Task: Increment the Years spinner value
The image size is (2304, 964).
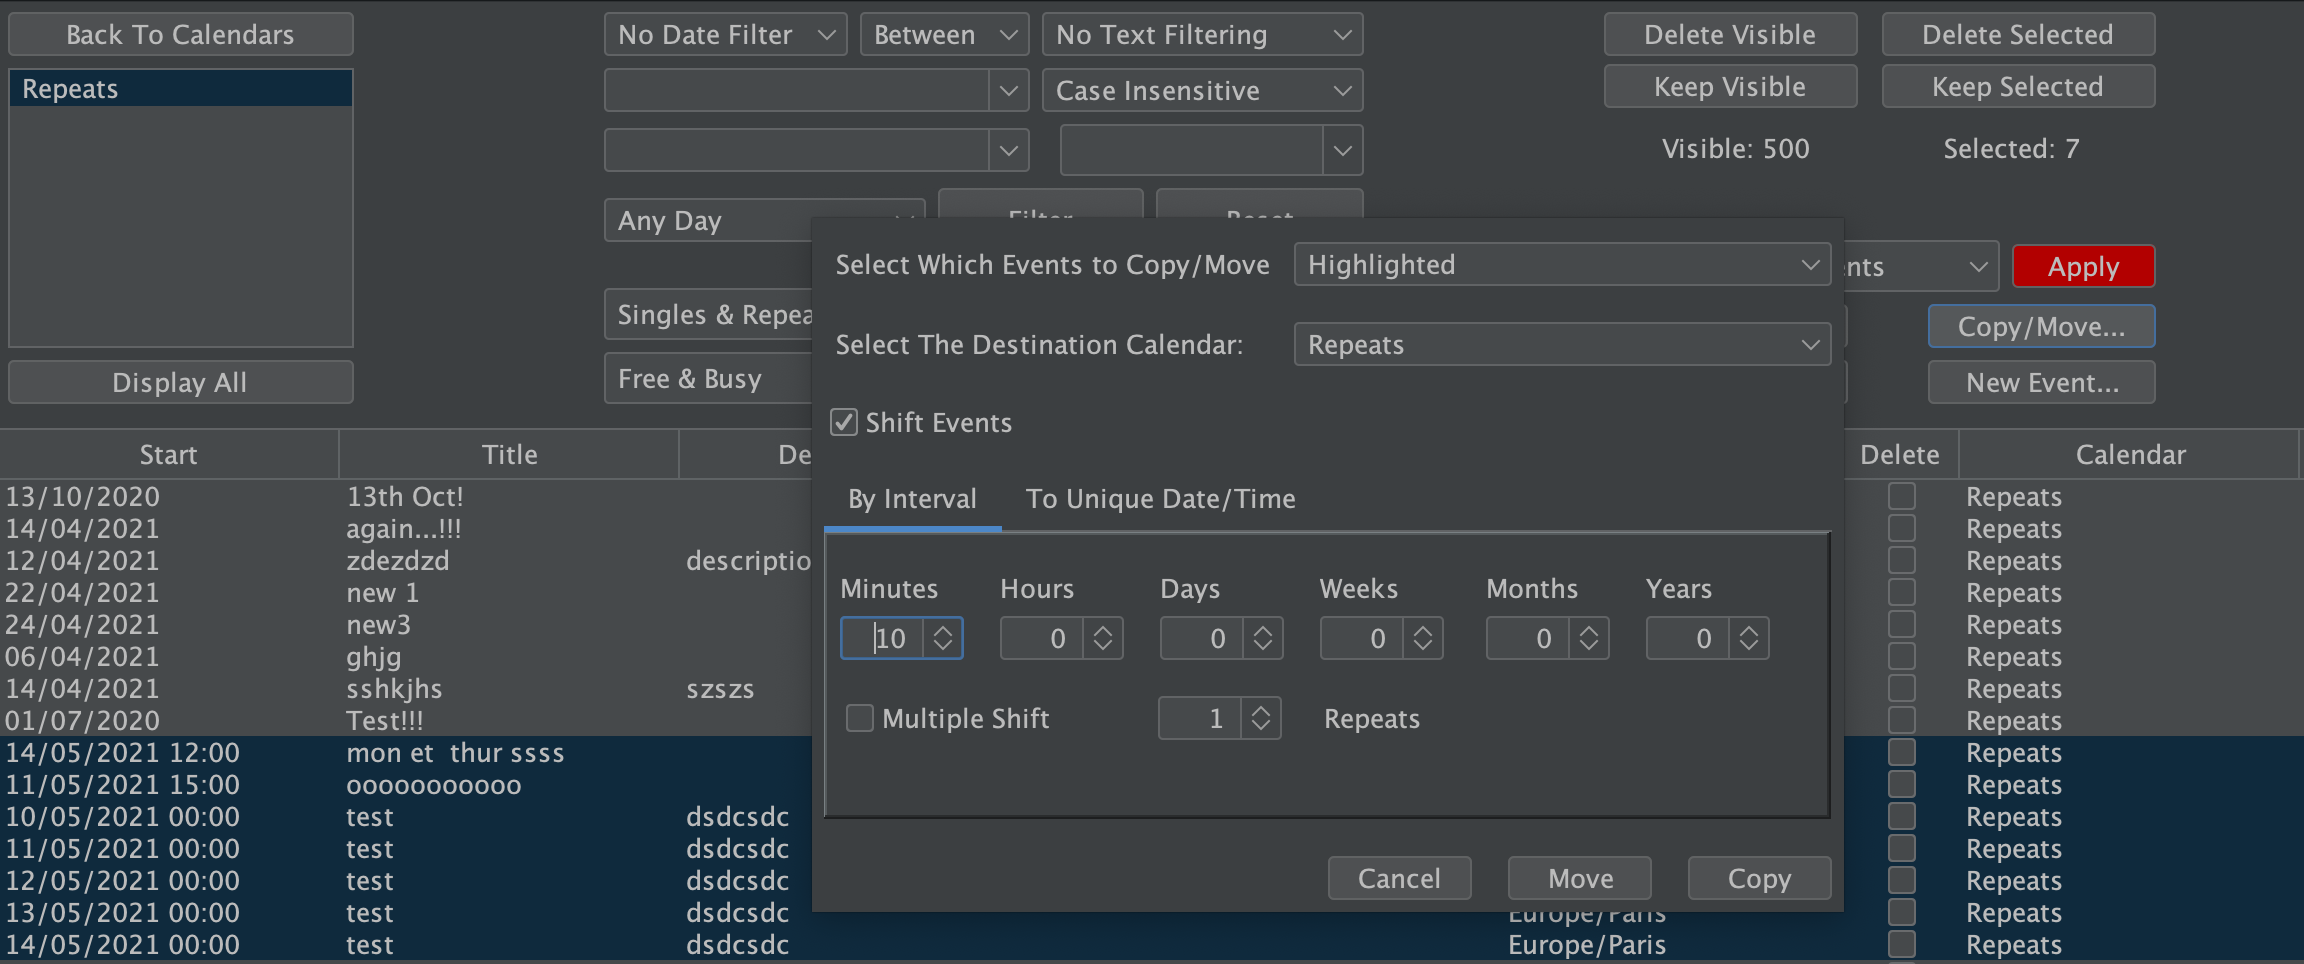Action: click(1747, 630)
